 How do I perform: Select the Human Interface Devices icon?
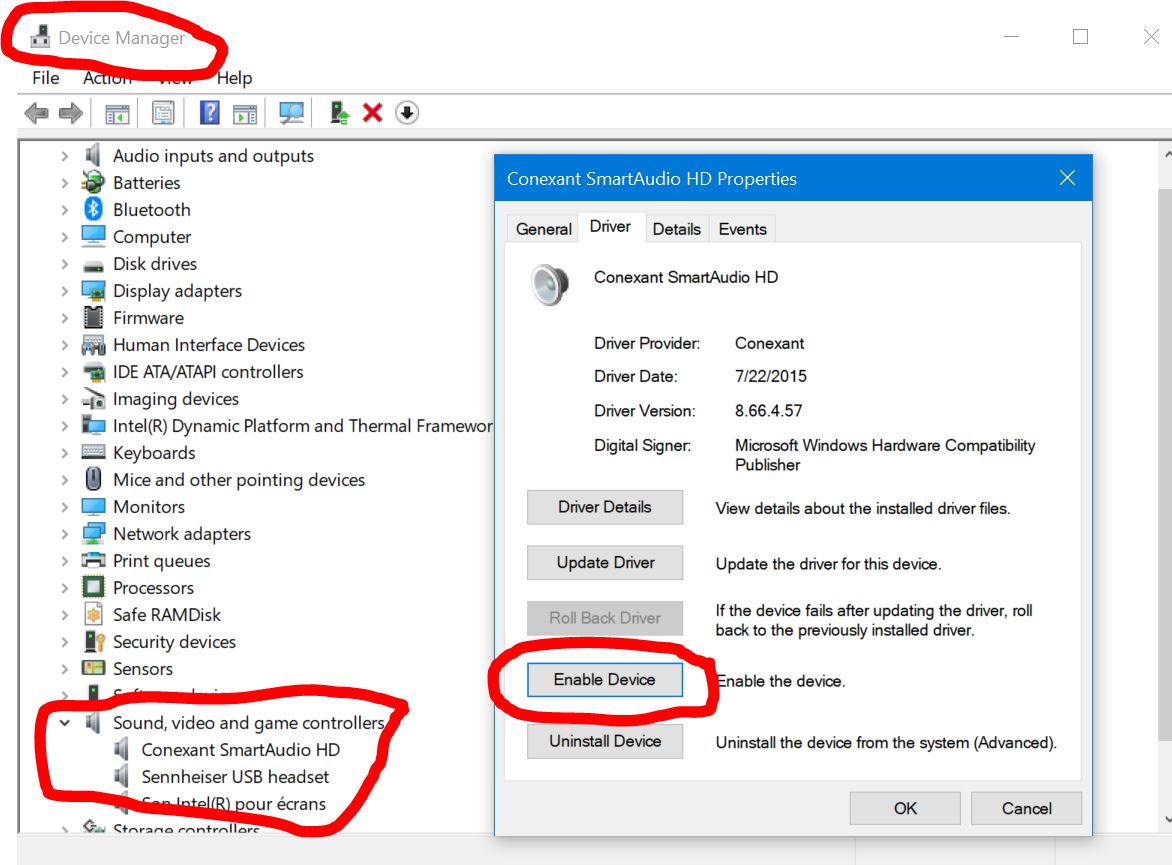93,345
